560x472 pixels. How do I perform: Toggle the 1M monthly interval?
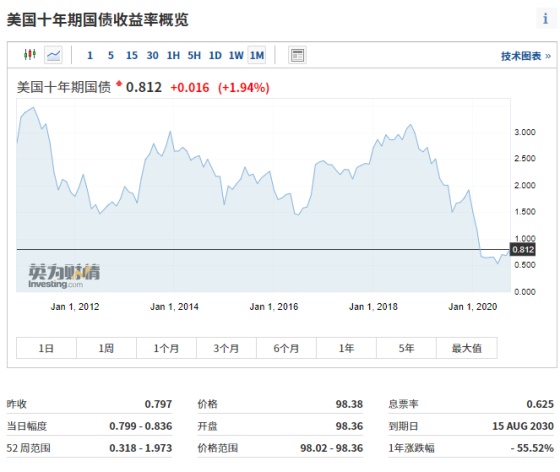257,55
